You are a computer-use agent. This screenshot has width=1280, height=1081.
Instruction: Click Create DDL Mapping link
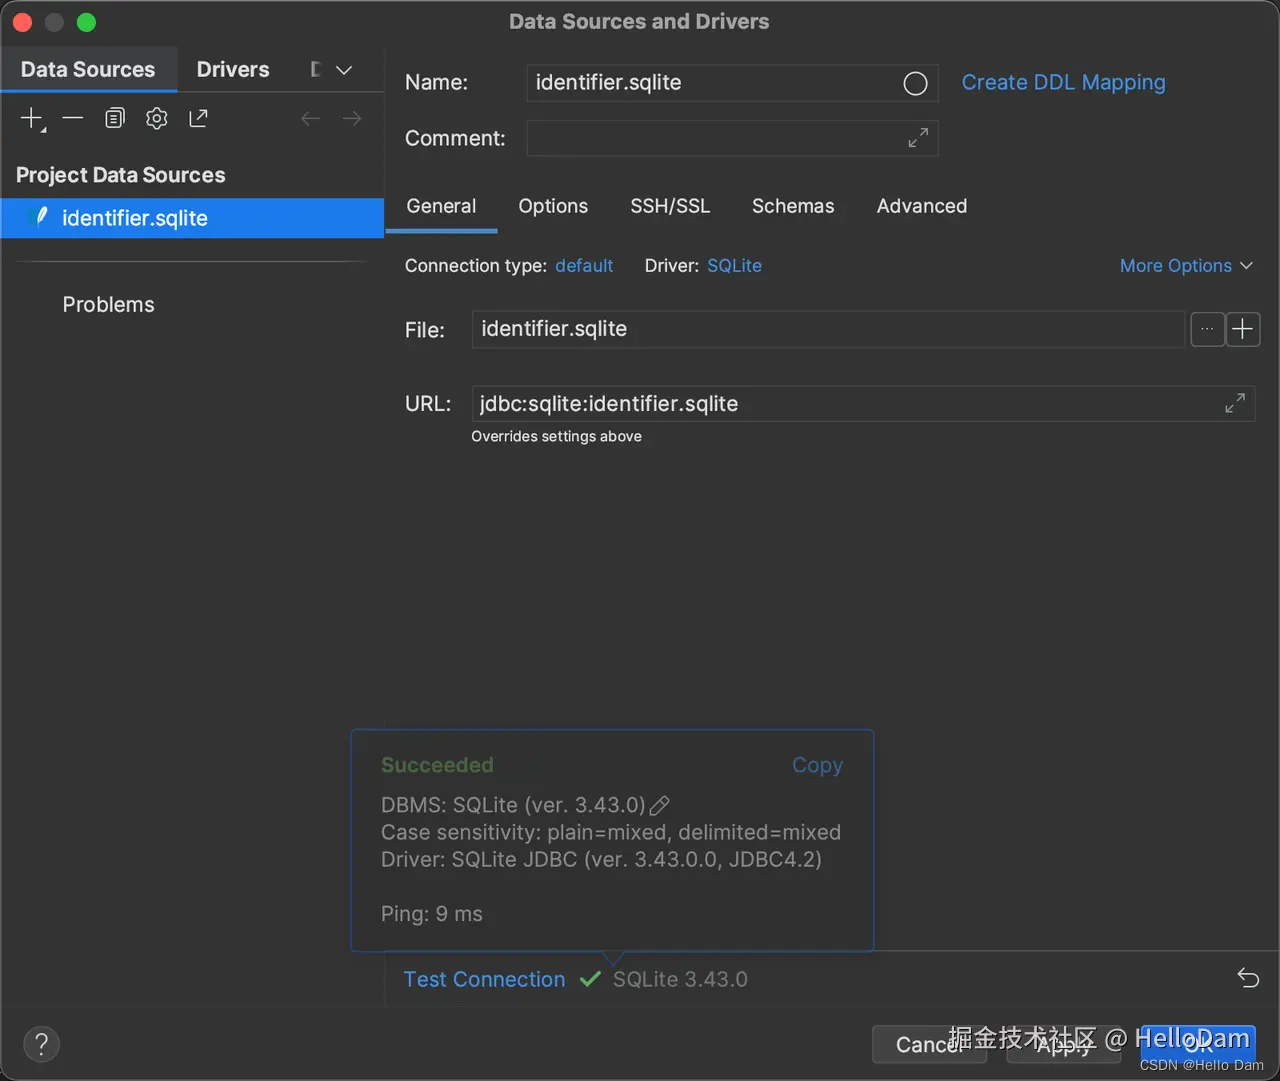tap(1063, 83)
